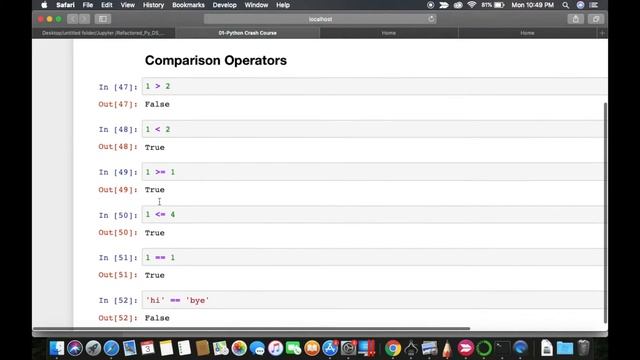Switch to 01-Python Crash Course tab
This screenshot has width=640, height=360.
click(247, 33)
